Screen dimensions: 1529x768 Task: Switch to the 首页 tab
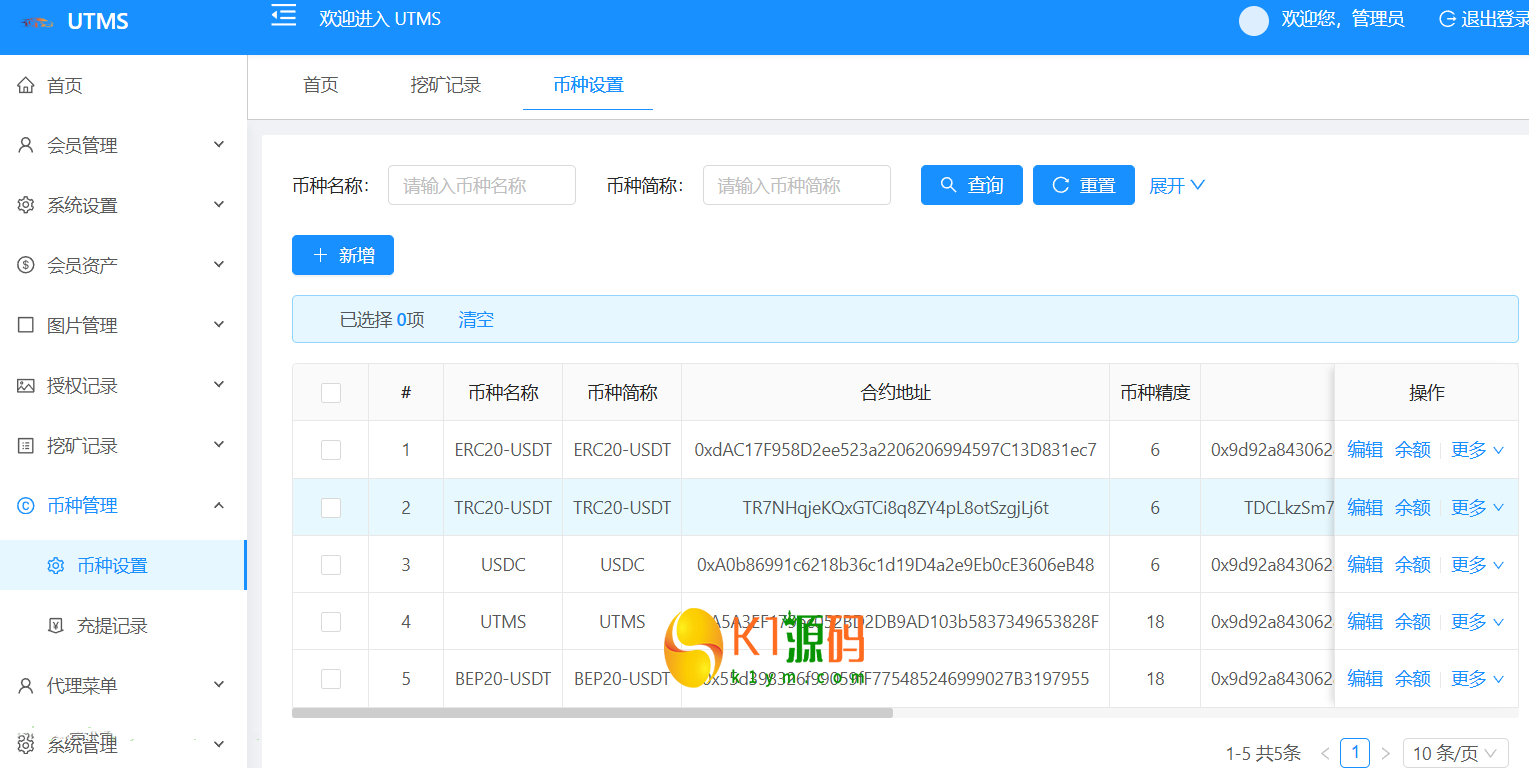click(321, 85)
